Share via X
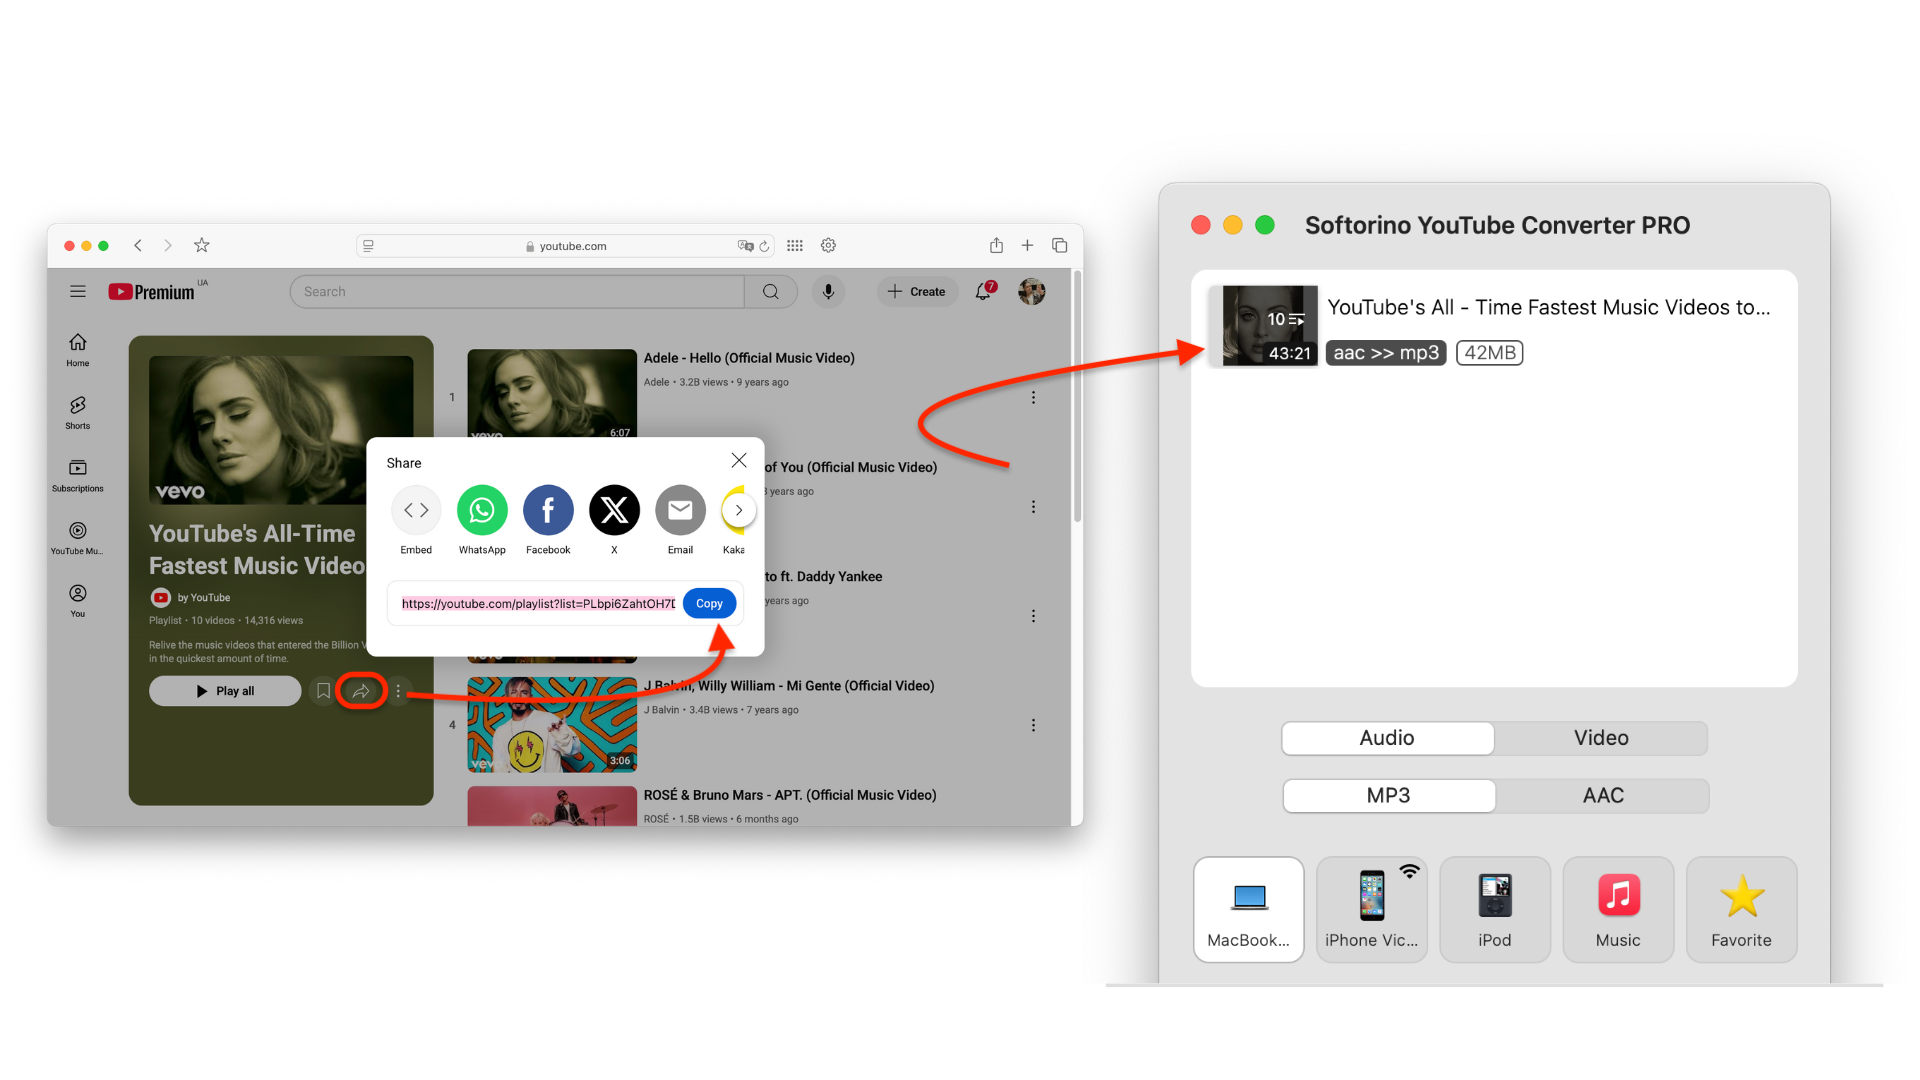 tap(614, 520)
